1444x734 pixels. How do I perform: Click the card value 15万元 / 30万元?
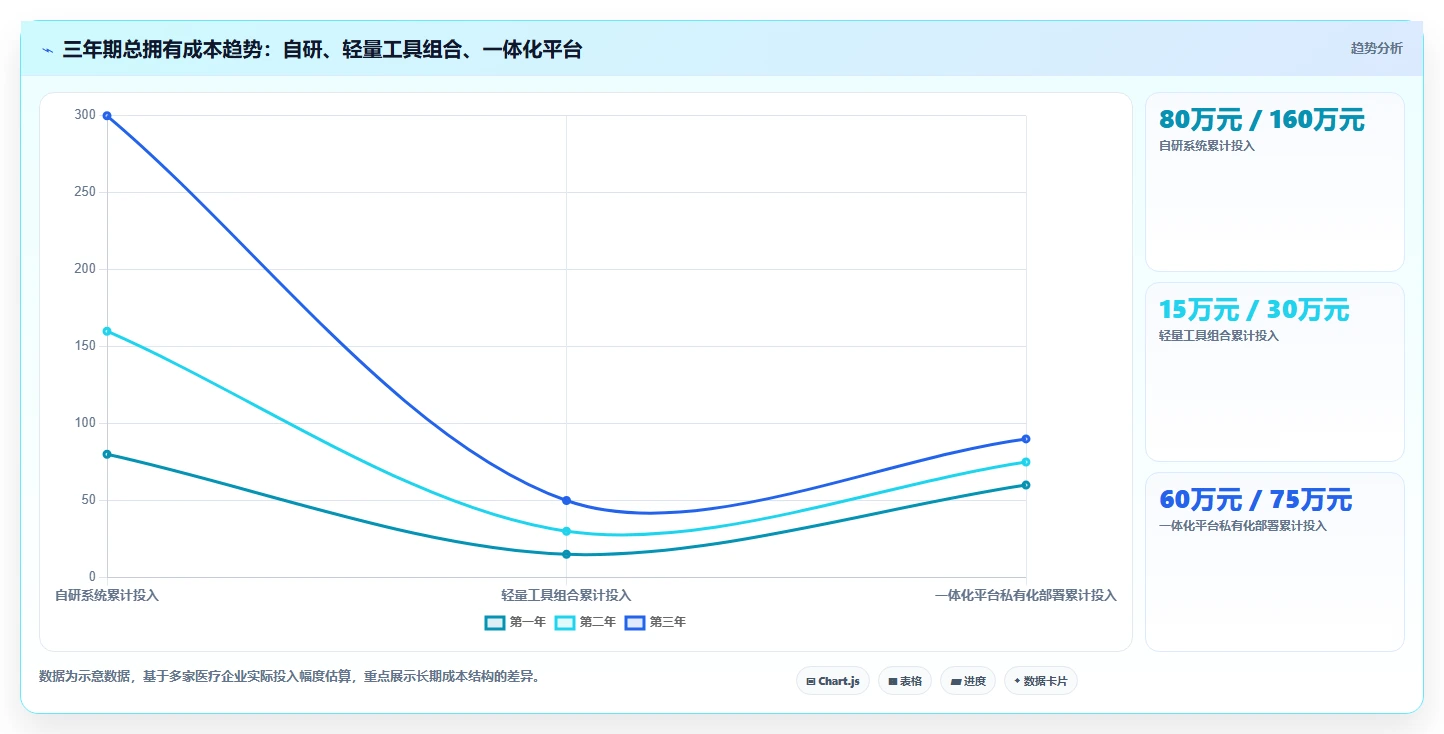tap(1254, 310)
